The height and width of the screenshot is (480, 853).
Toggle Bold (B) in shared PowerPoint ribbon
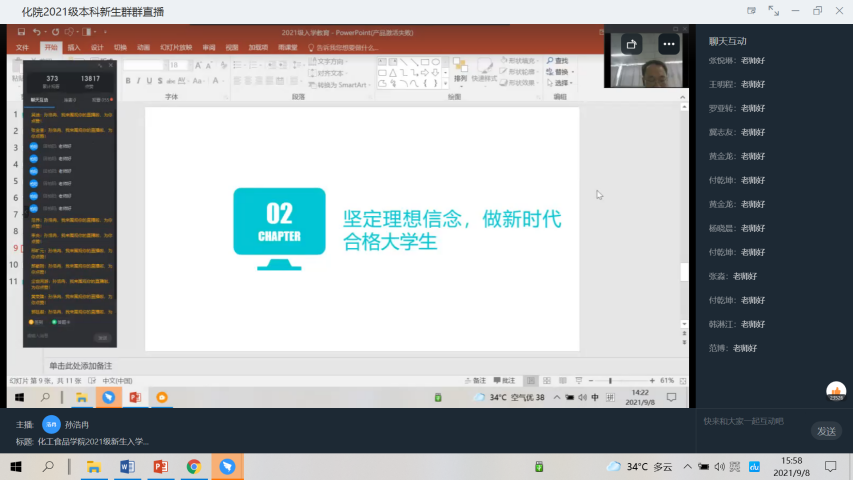pyautogui.click(x=128, y=81)
